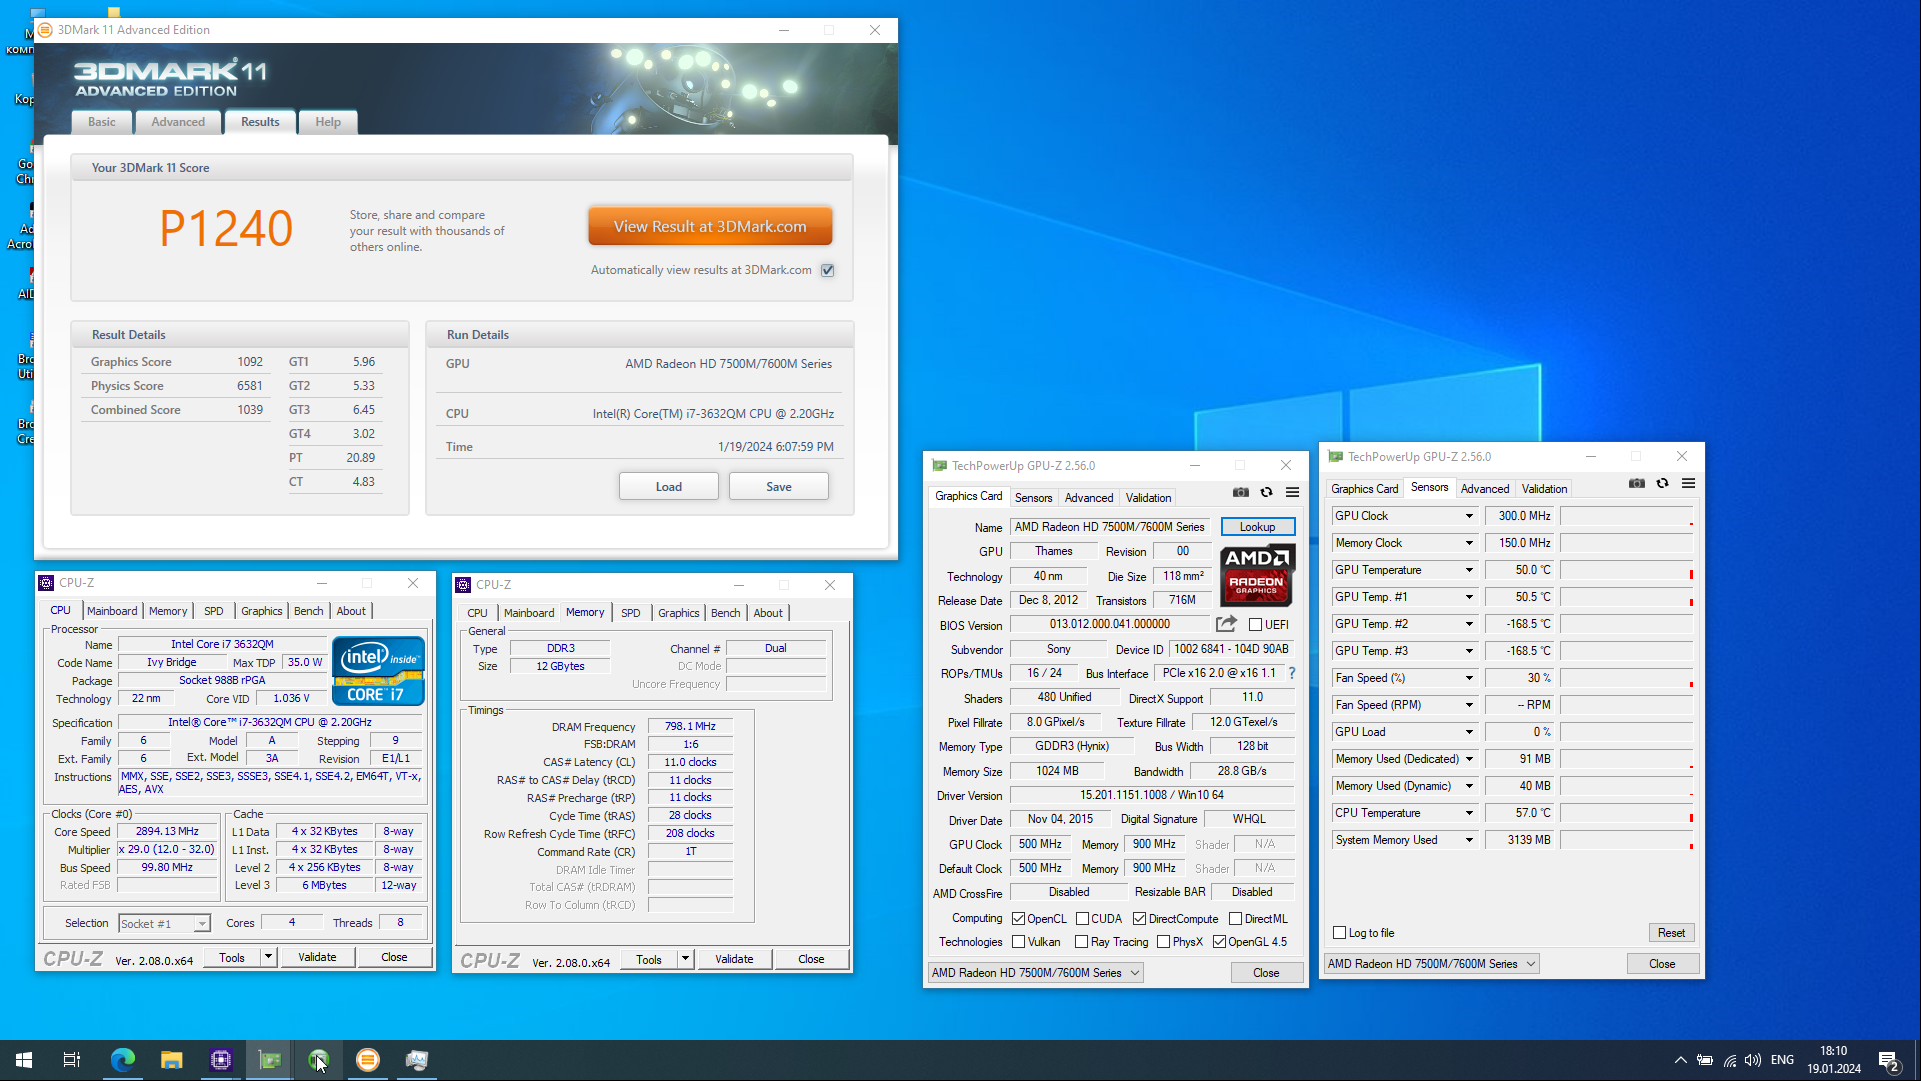
Task: Click the taskbar clock and date
Action: 1833,1060
